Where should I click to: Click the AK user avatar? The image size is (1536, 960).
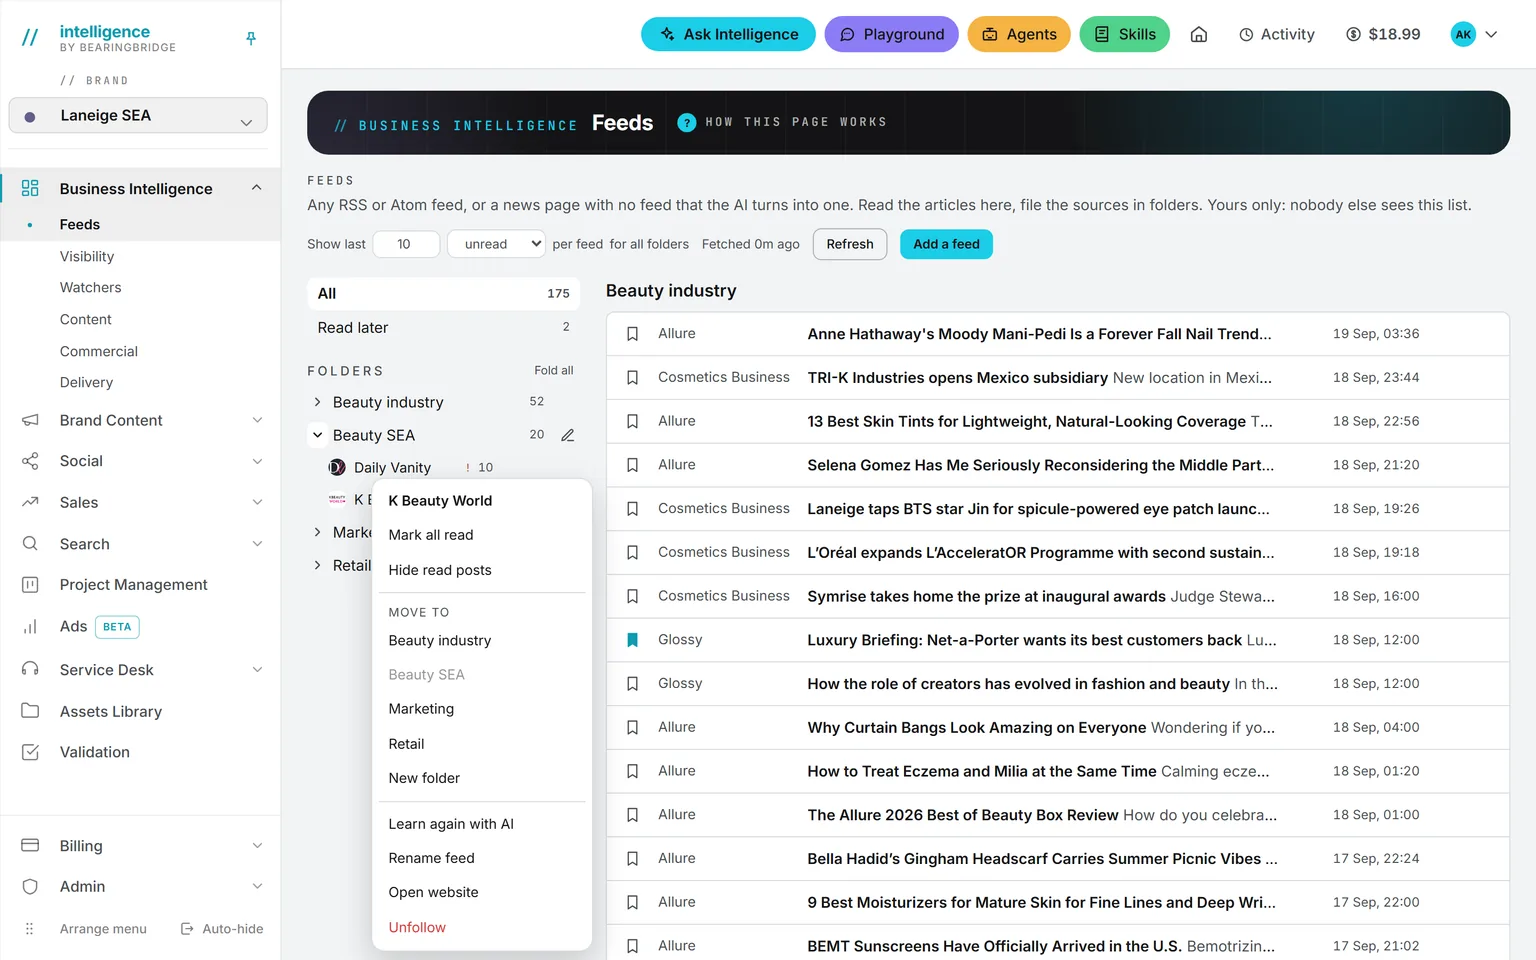point(1463,34)
